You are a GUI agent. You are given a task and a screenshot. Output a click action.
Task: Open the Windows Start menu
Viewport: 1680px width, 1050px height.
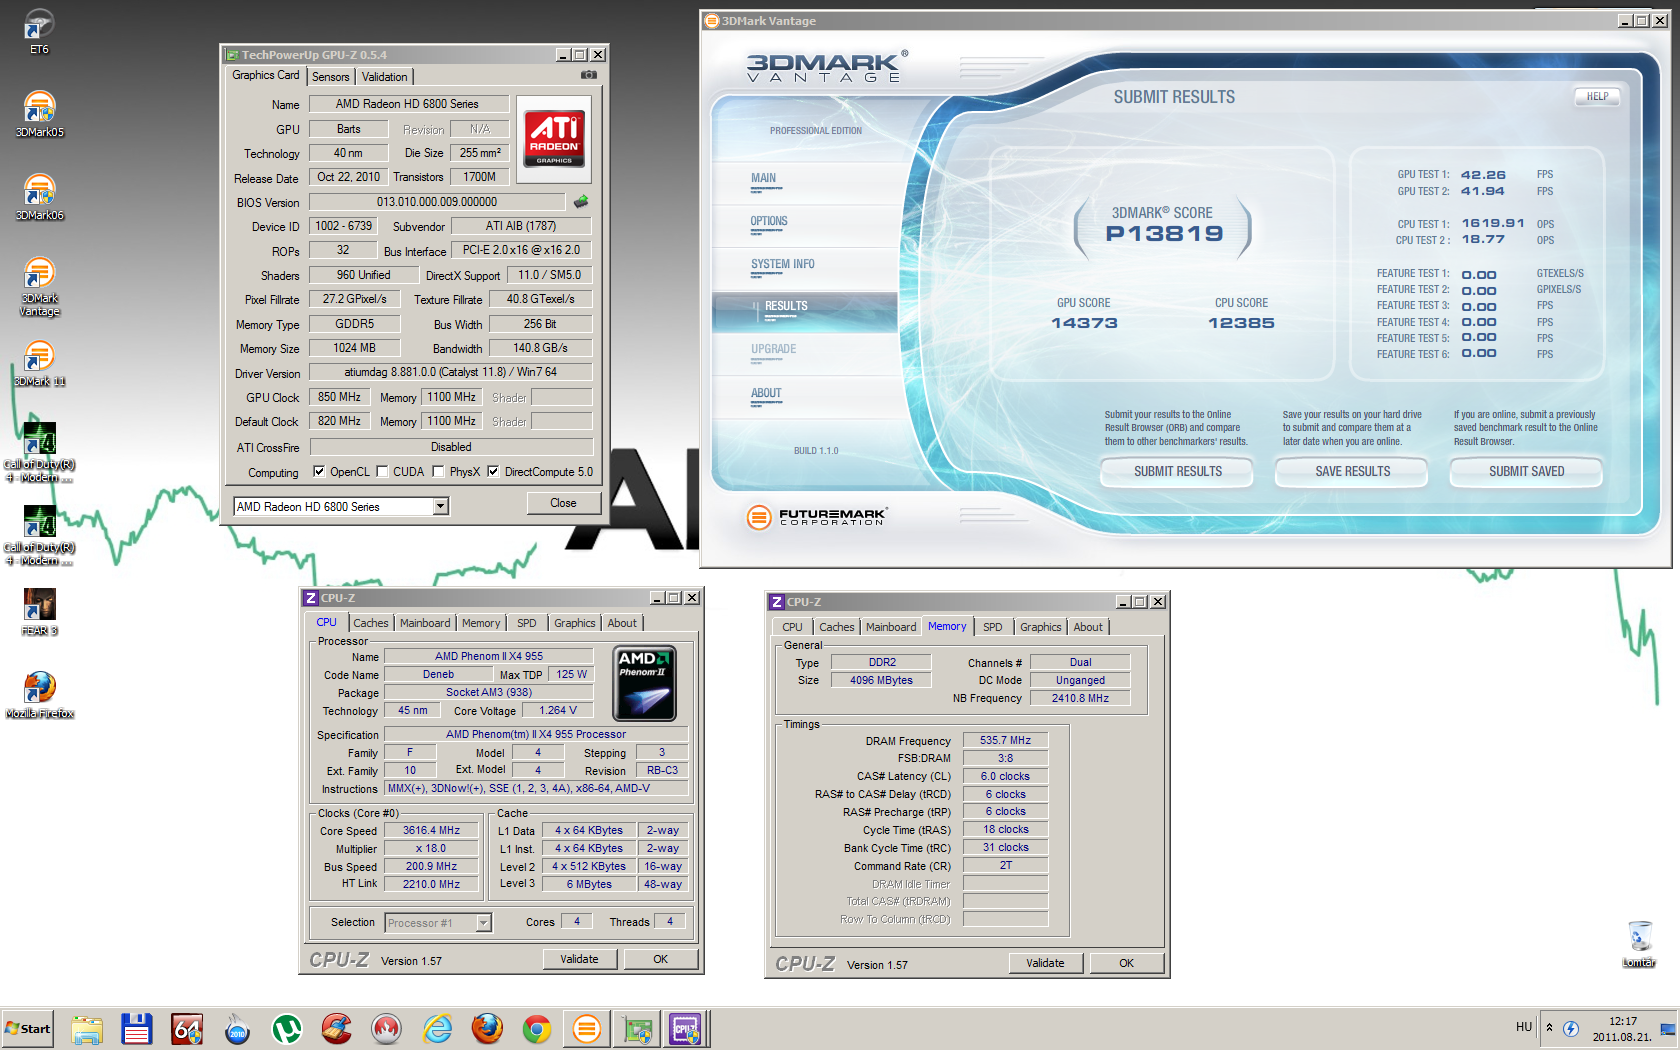[28, 1029]
